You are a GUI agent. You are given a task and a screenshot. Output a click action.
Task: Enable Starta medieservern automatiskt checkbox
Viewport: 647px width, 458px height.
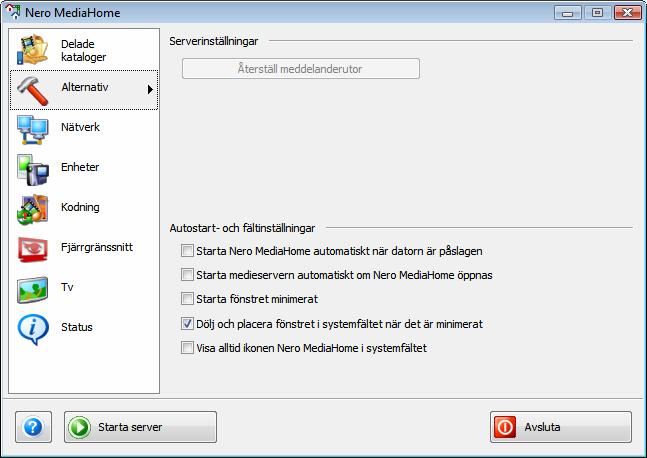tap(187, 274)
